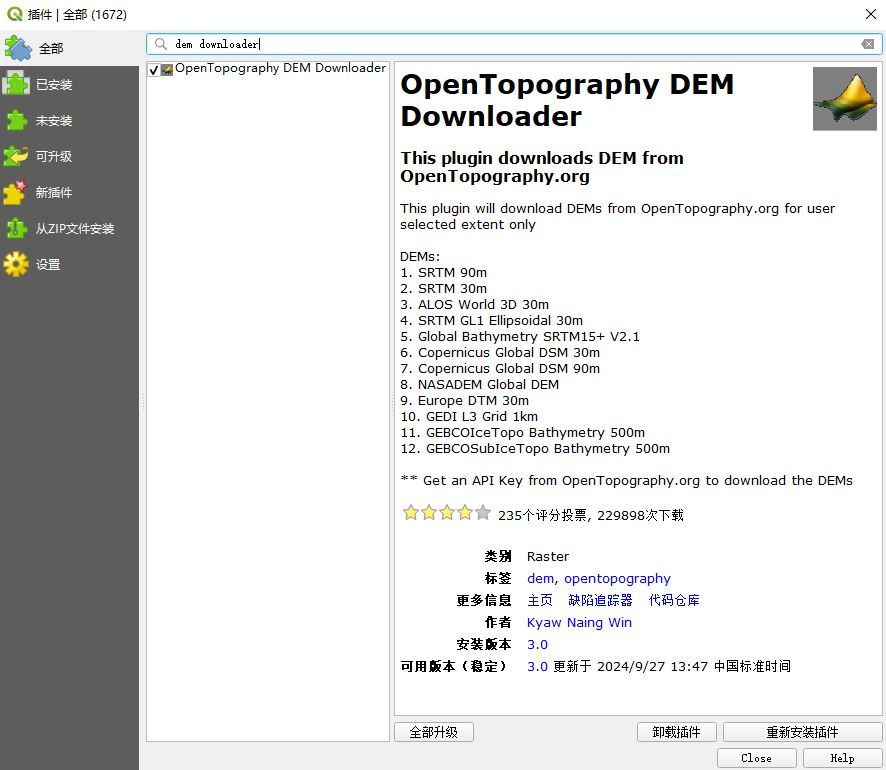Click the line '3. ALOS World 3D 30m'
Screen dimensions: 886x770
pyautogui.click(x=475, y=304)
